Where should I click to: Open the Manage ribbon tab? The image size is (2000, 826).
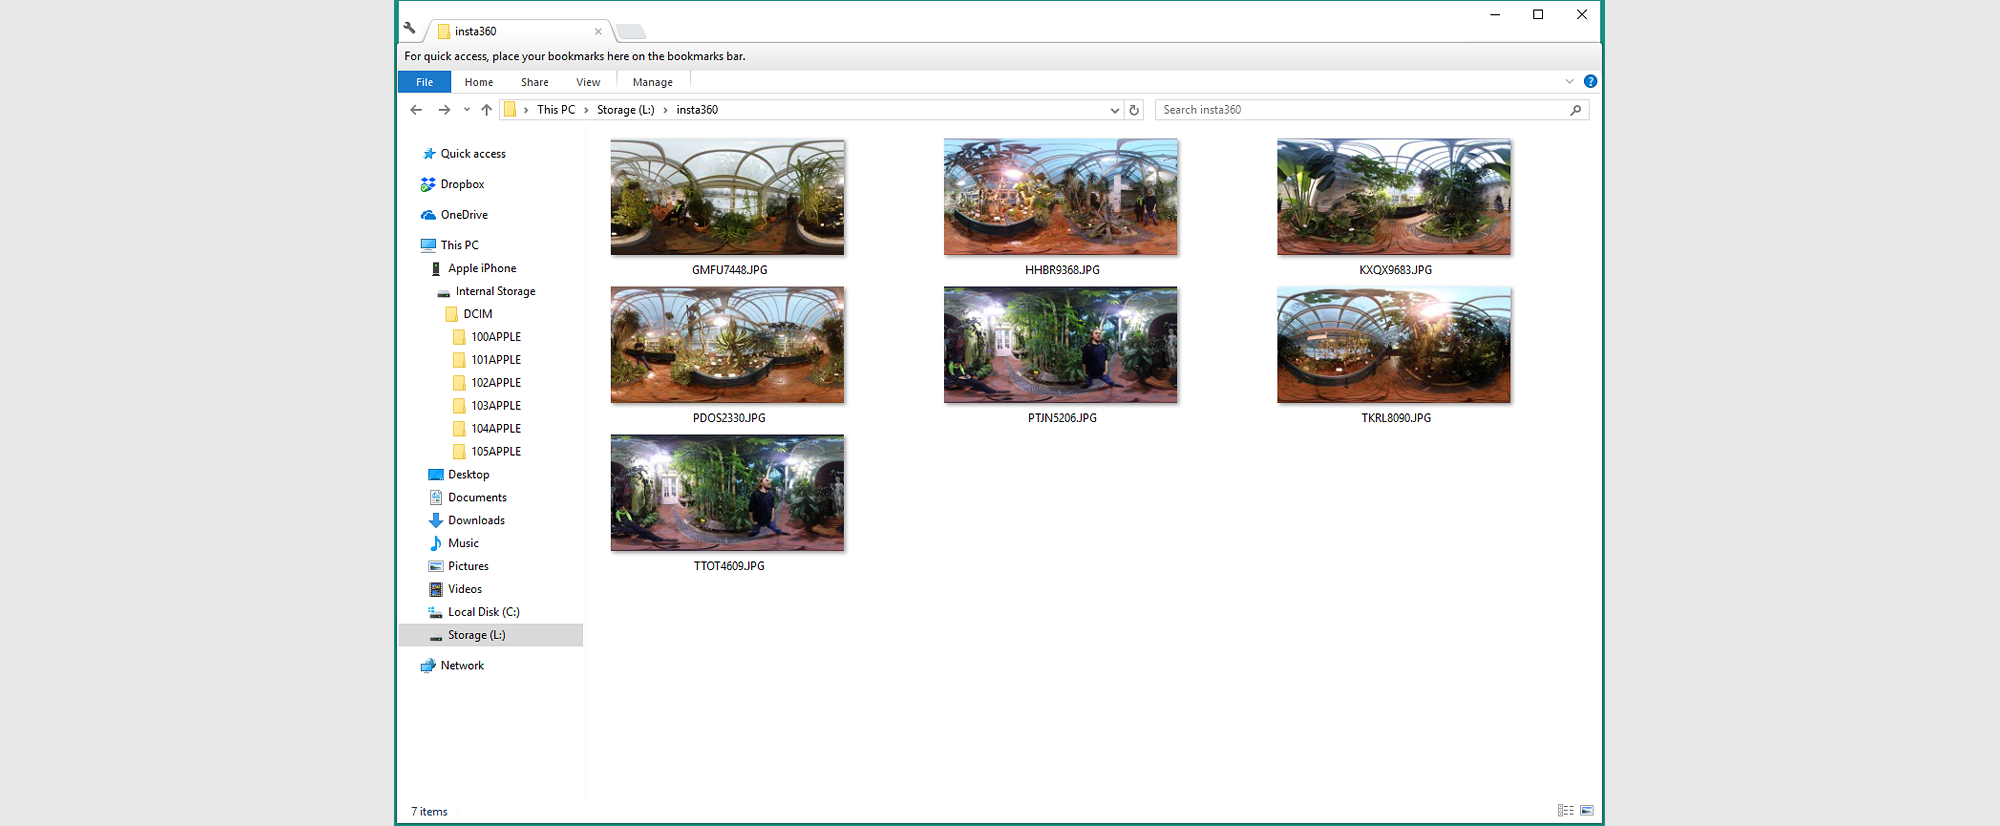[652, 82]
